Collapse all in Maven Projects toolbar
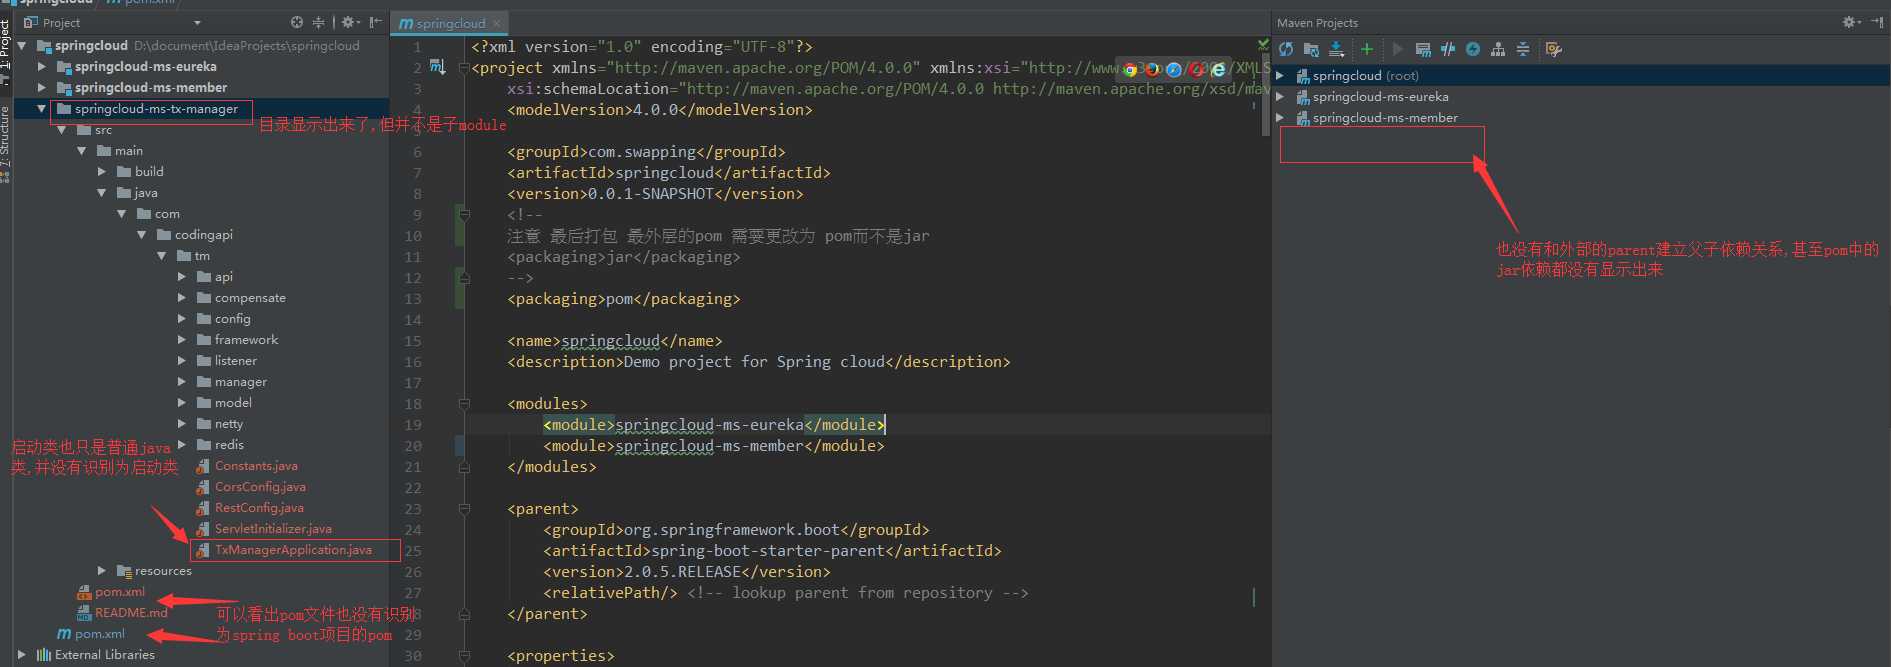Image resolution: width=1891 pixels, height=667 pixels. click(x=1523, y=49)
